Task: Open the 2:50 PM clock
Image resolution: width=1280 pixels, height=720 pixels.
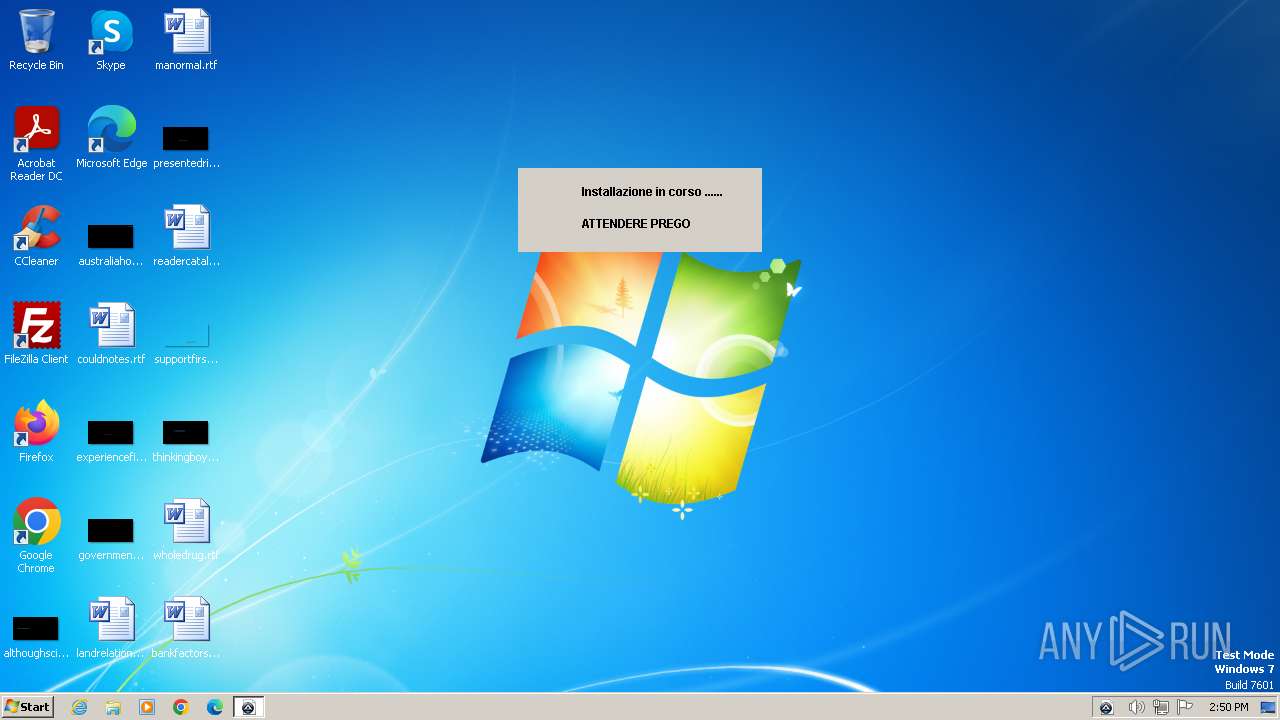Action: (1228, 708)
